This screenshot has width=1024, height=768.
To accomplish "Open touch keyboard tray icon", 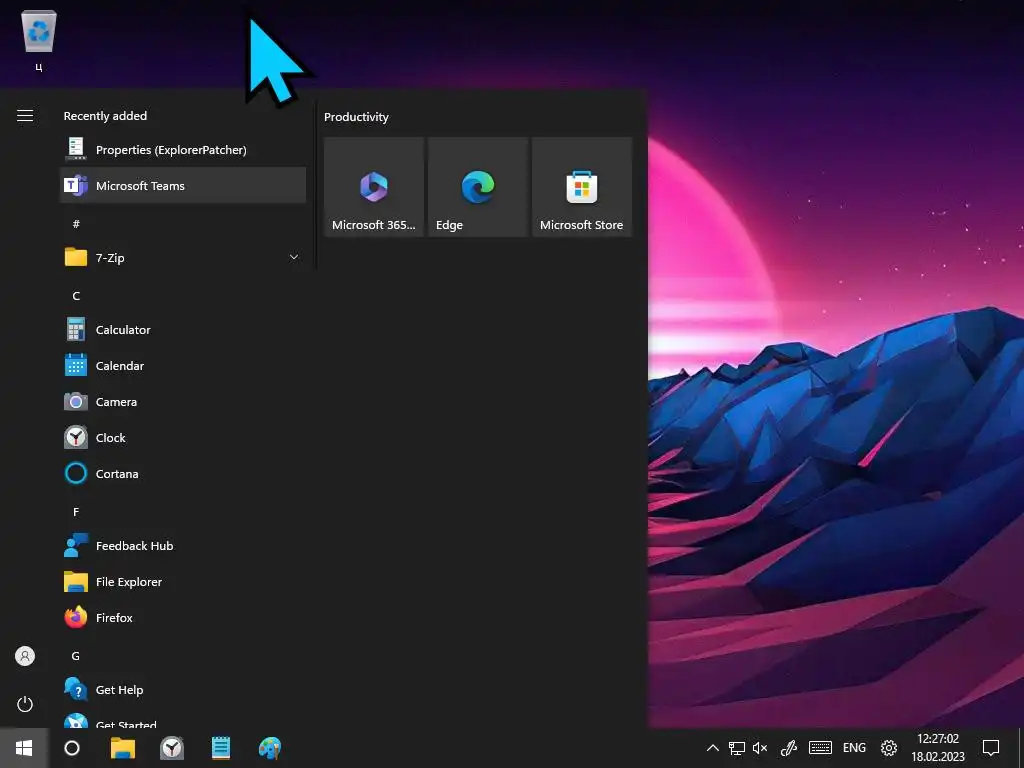I will coord(820,748).
